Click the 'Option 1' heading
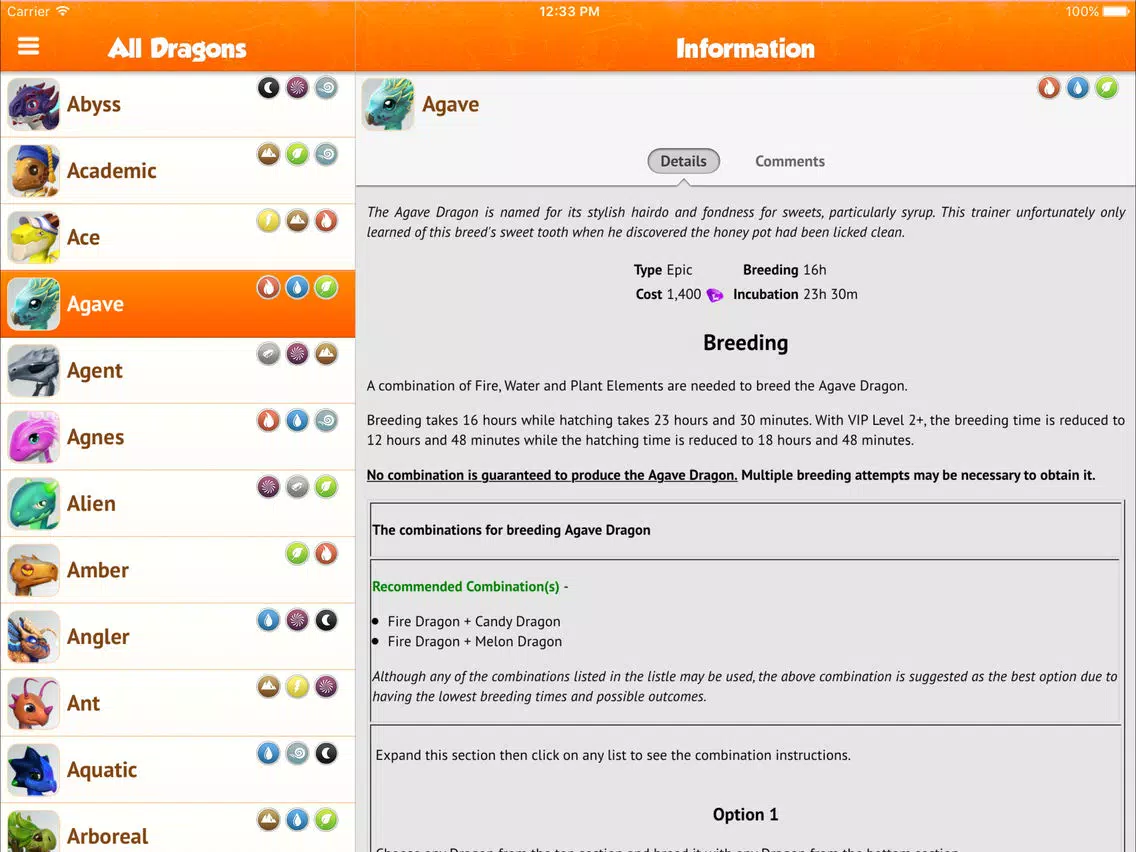This screenshot has height=852, width=1136. click(x=746, y=815)
